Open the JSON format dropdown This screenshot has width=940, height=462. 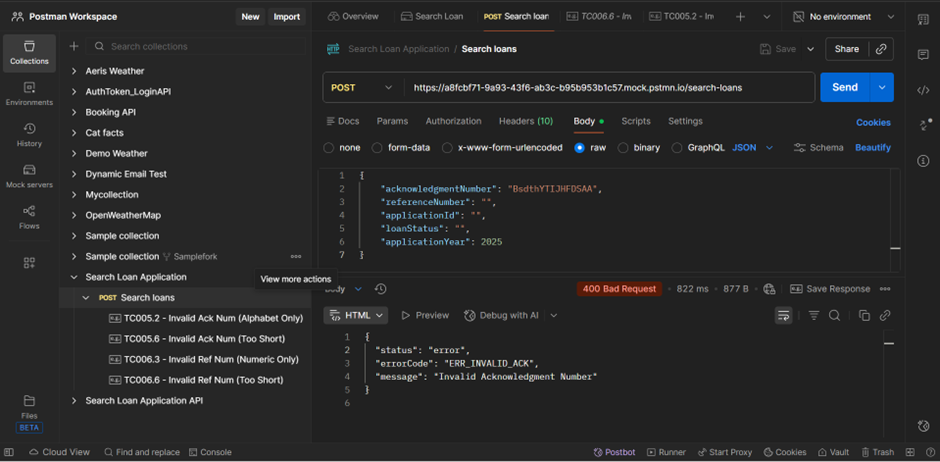point(752,147)
